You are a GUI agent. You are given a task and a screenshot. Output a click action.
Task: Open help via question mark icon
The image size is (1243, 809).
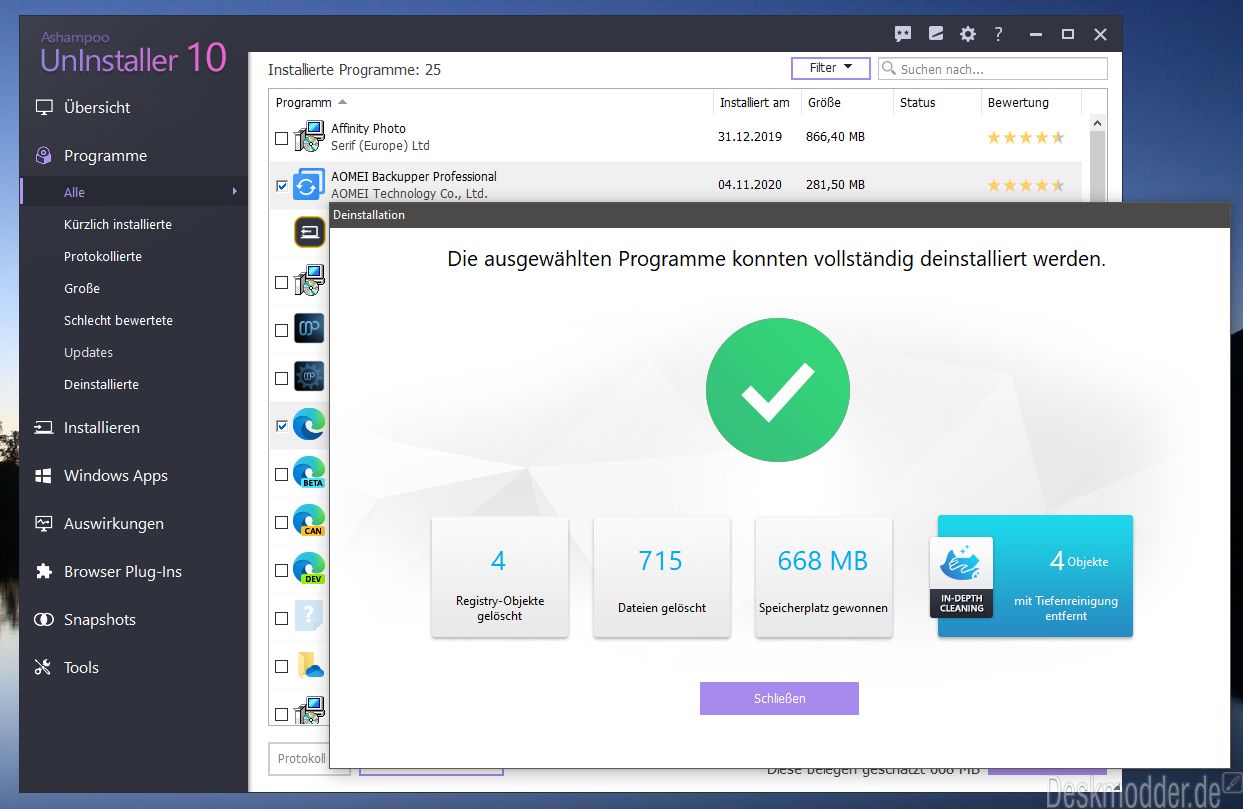click(998, 34)
